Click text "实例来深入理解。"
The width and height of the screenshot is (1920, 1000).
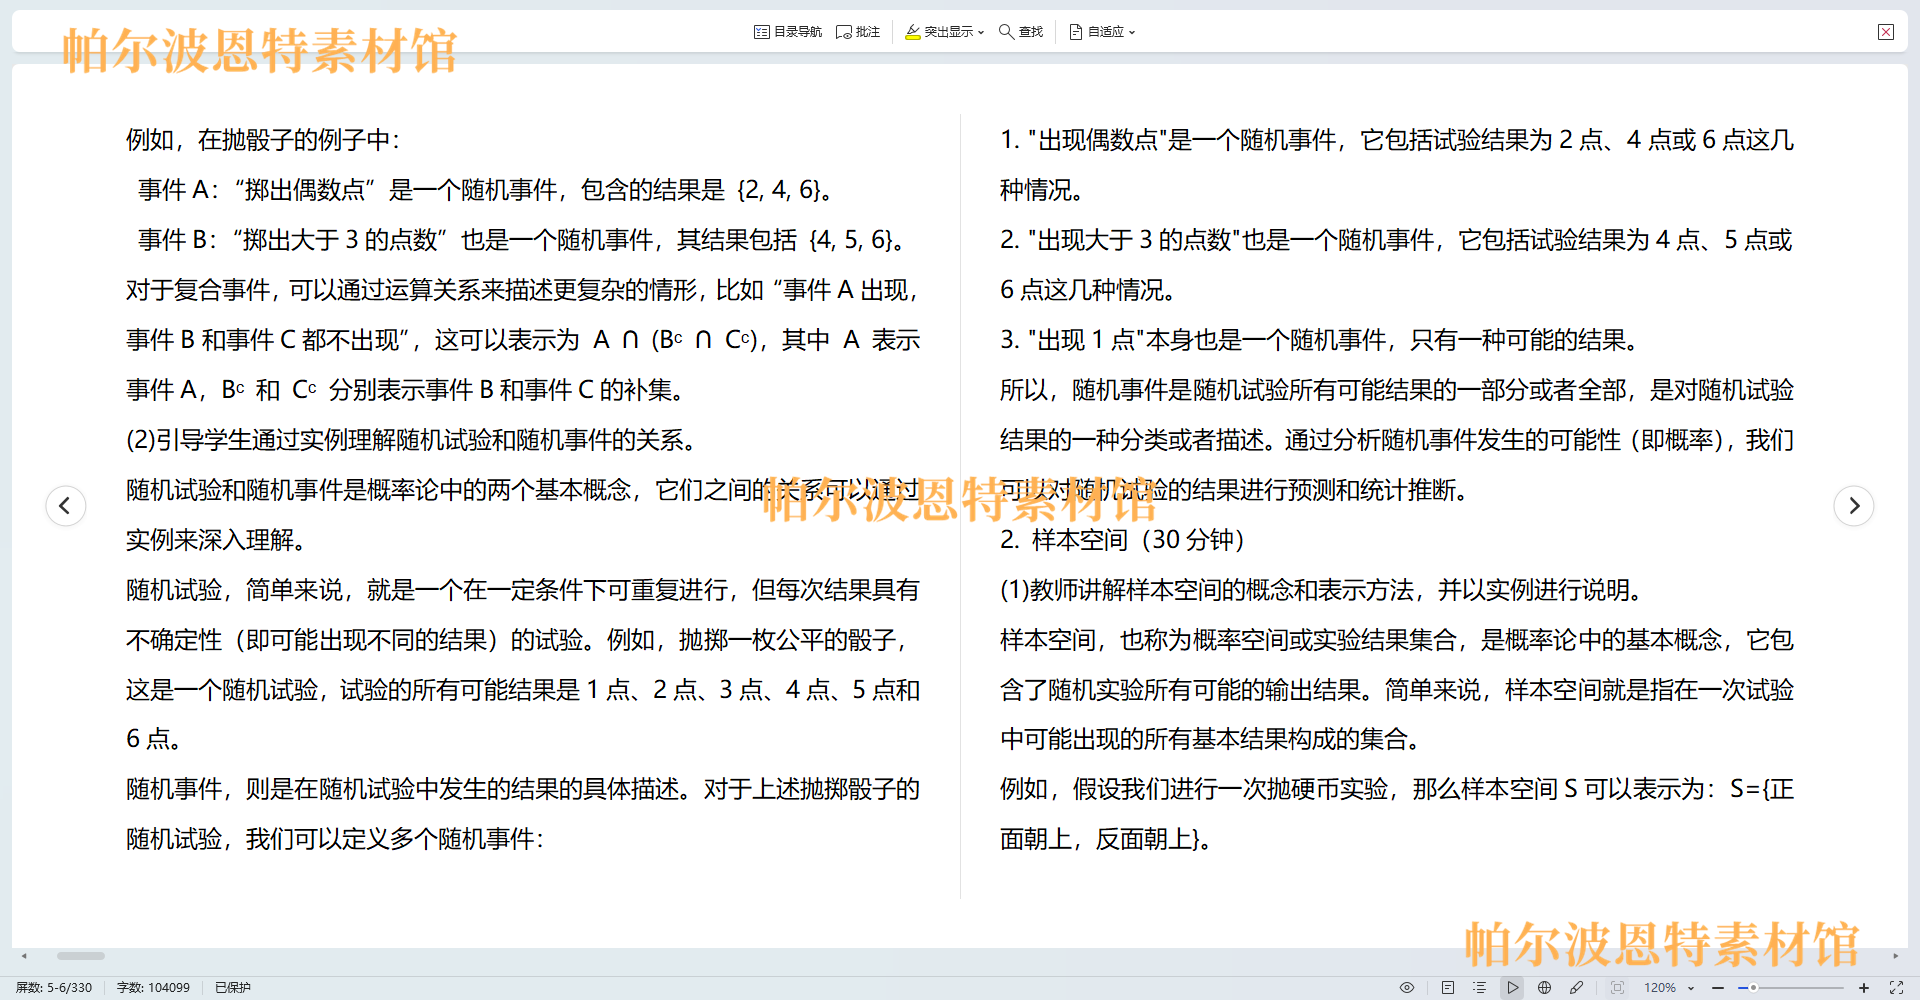click(x=216, y=540)
